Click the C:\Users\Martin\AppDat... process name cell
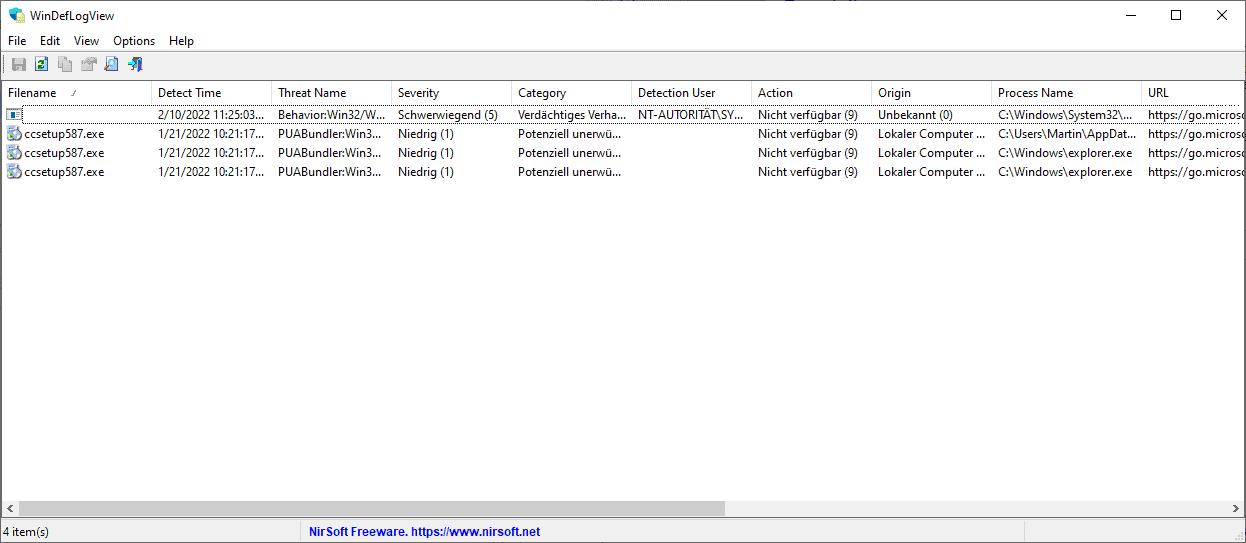The height and width of the screenshot is (543, 1246). (1067, 134)
